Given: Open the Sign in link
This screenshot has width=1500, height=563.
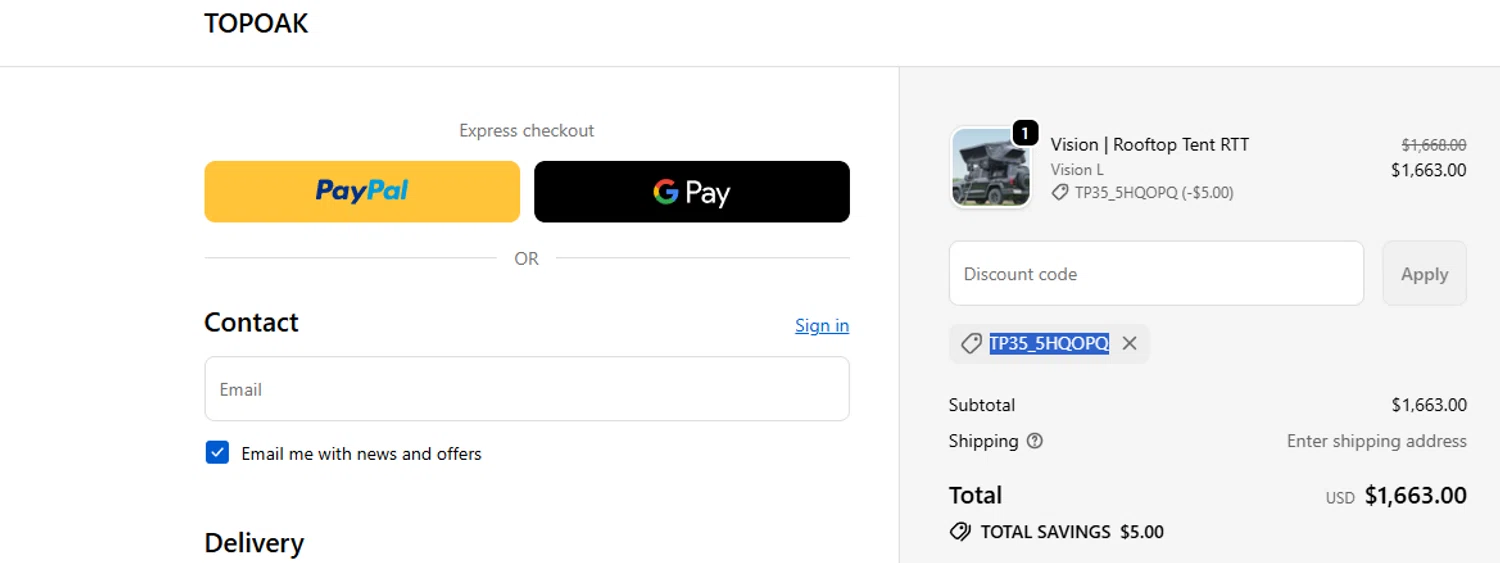Looking at the screenshot, I should [x=821, y=326].
